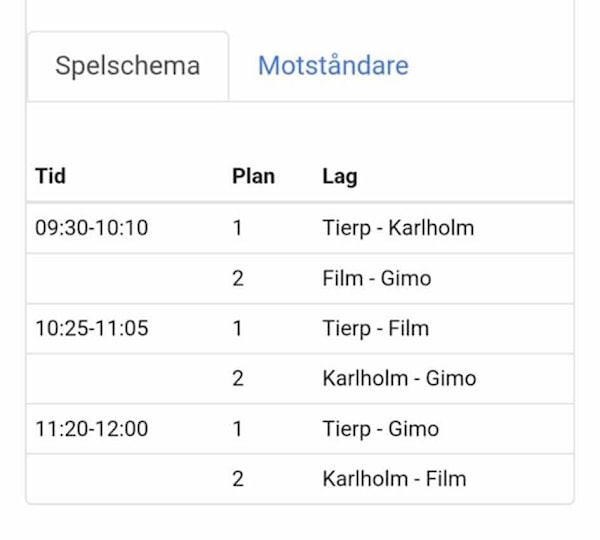Click the Tid column header
This screenshot has height=540, width=600.
(50, 177)
